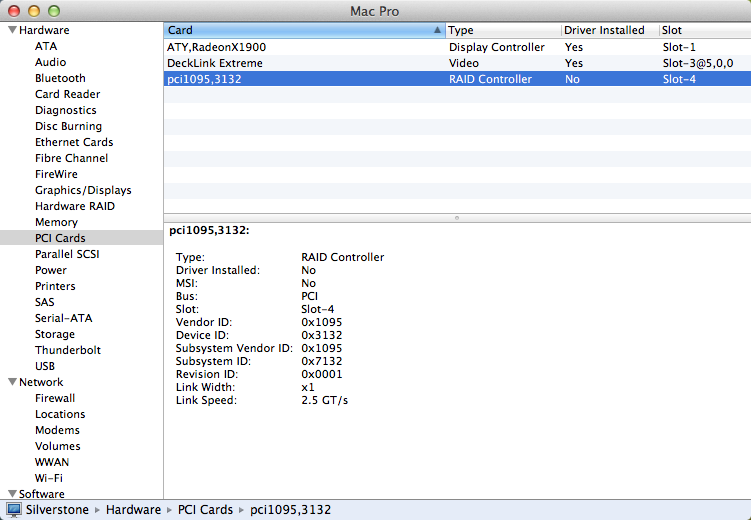Click PCI Cards in path bar
This screenshot has height=520, width=751.
[x=205, y=509]
